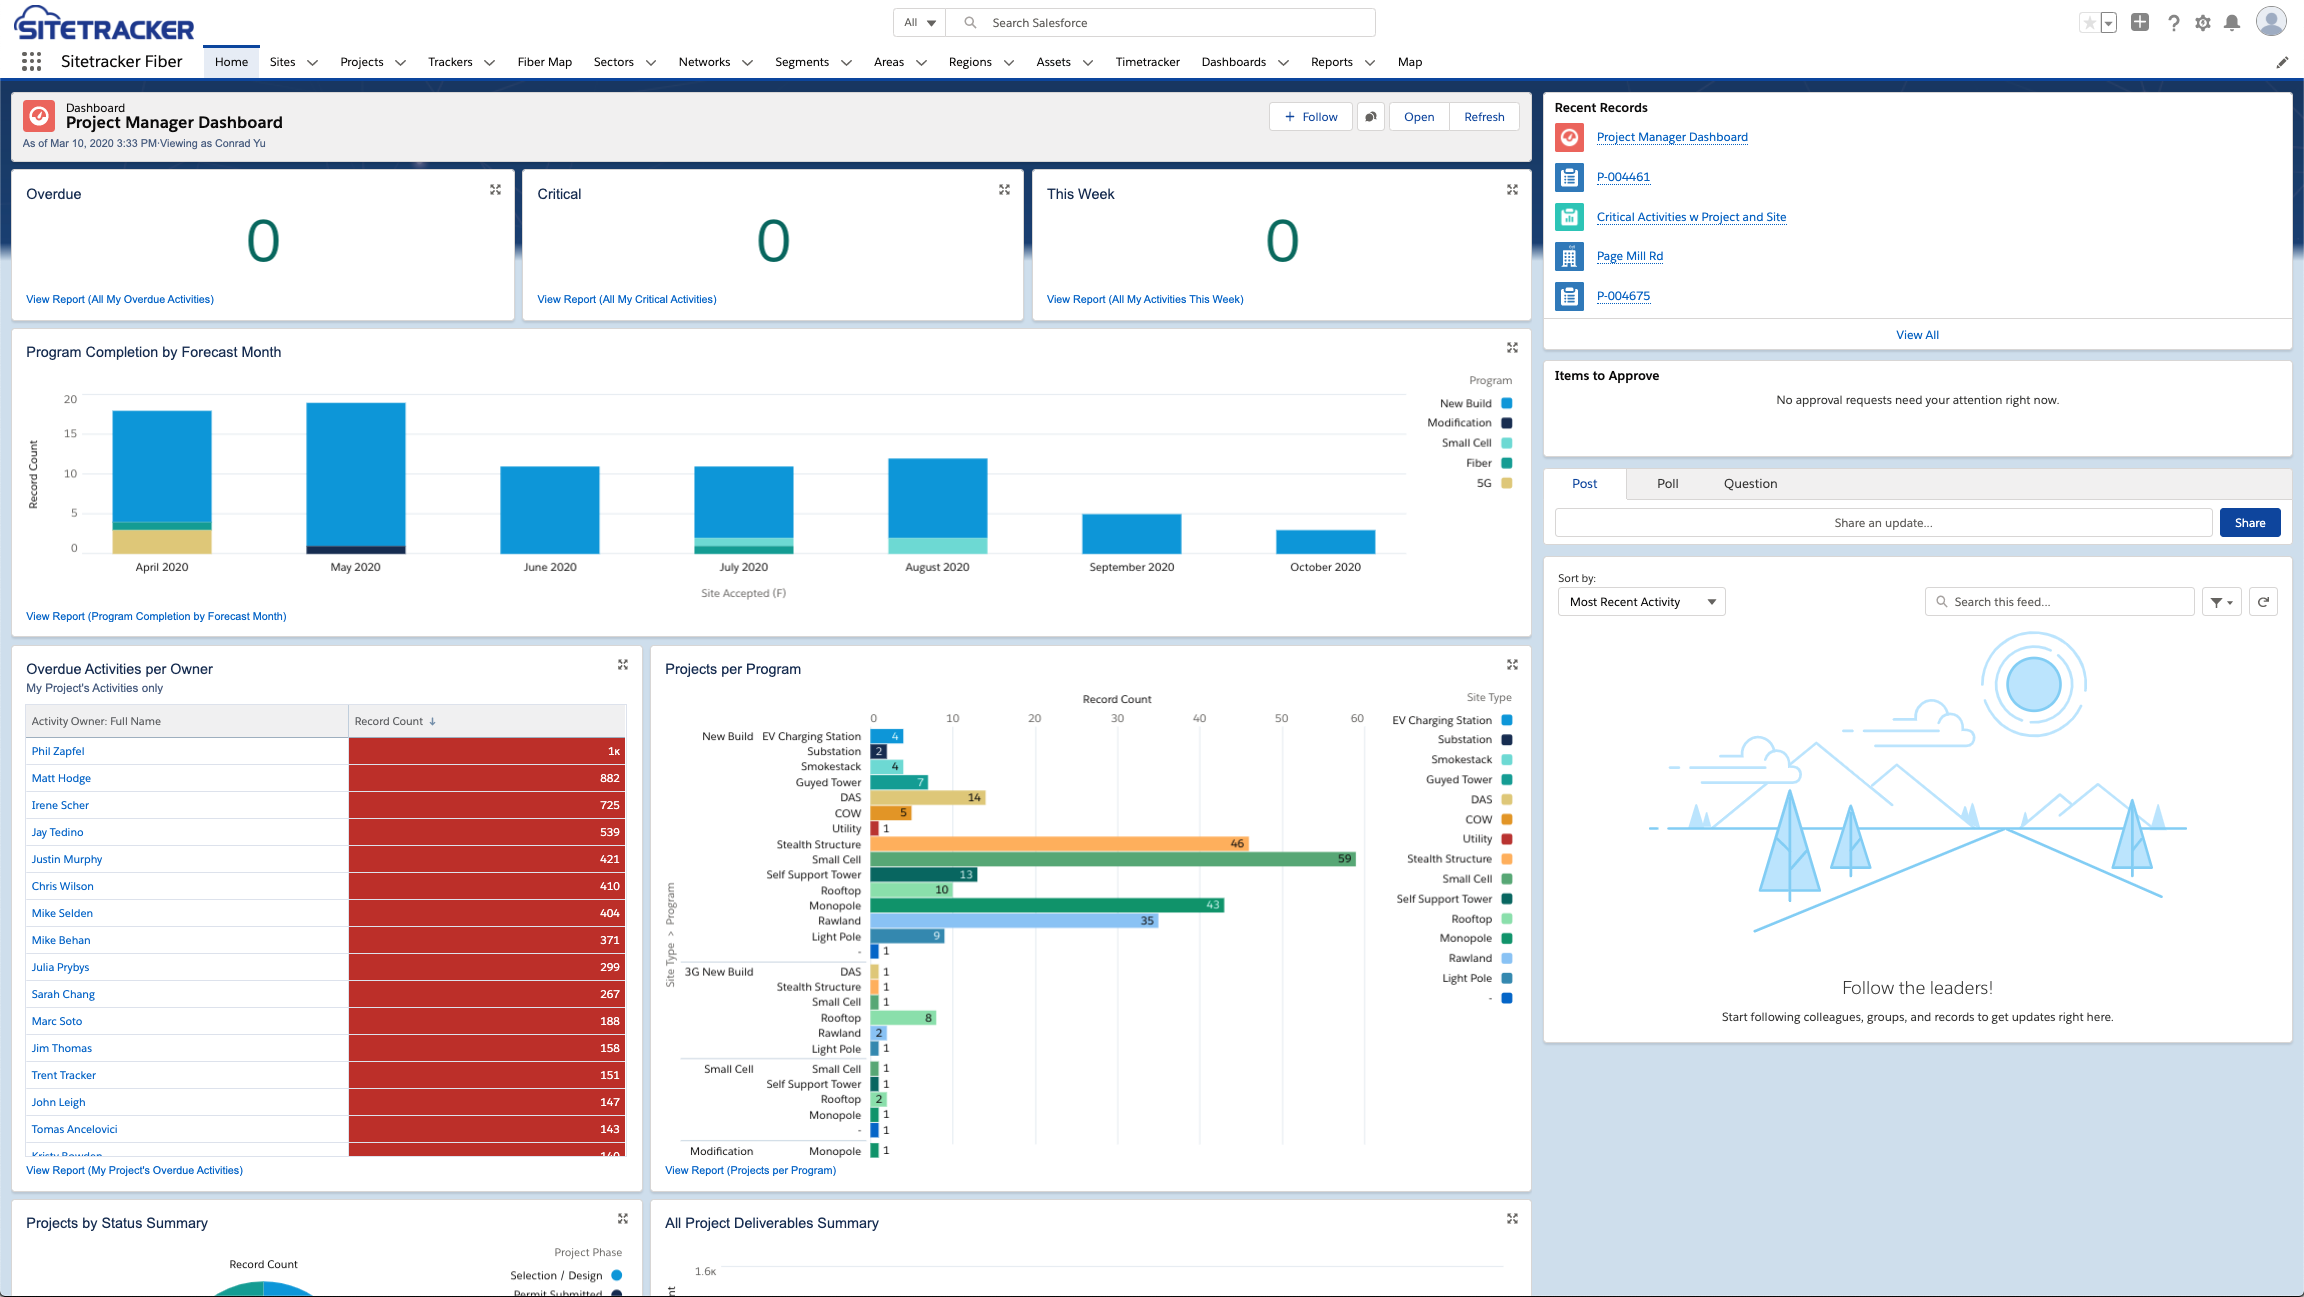Click the May 2020 chart bar

coord(356,478)
